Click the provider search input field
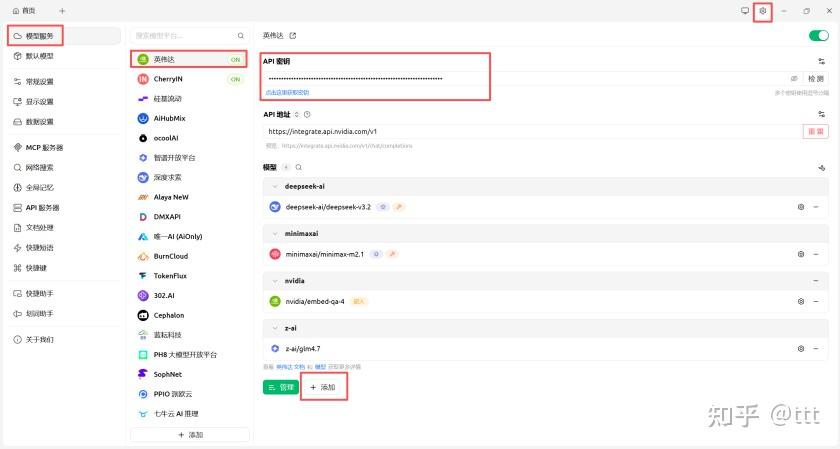 [183, 35]
